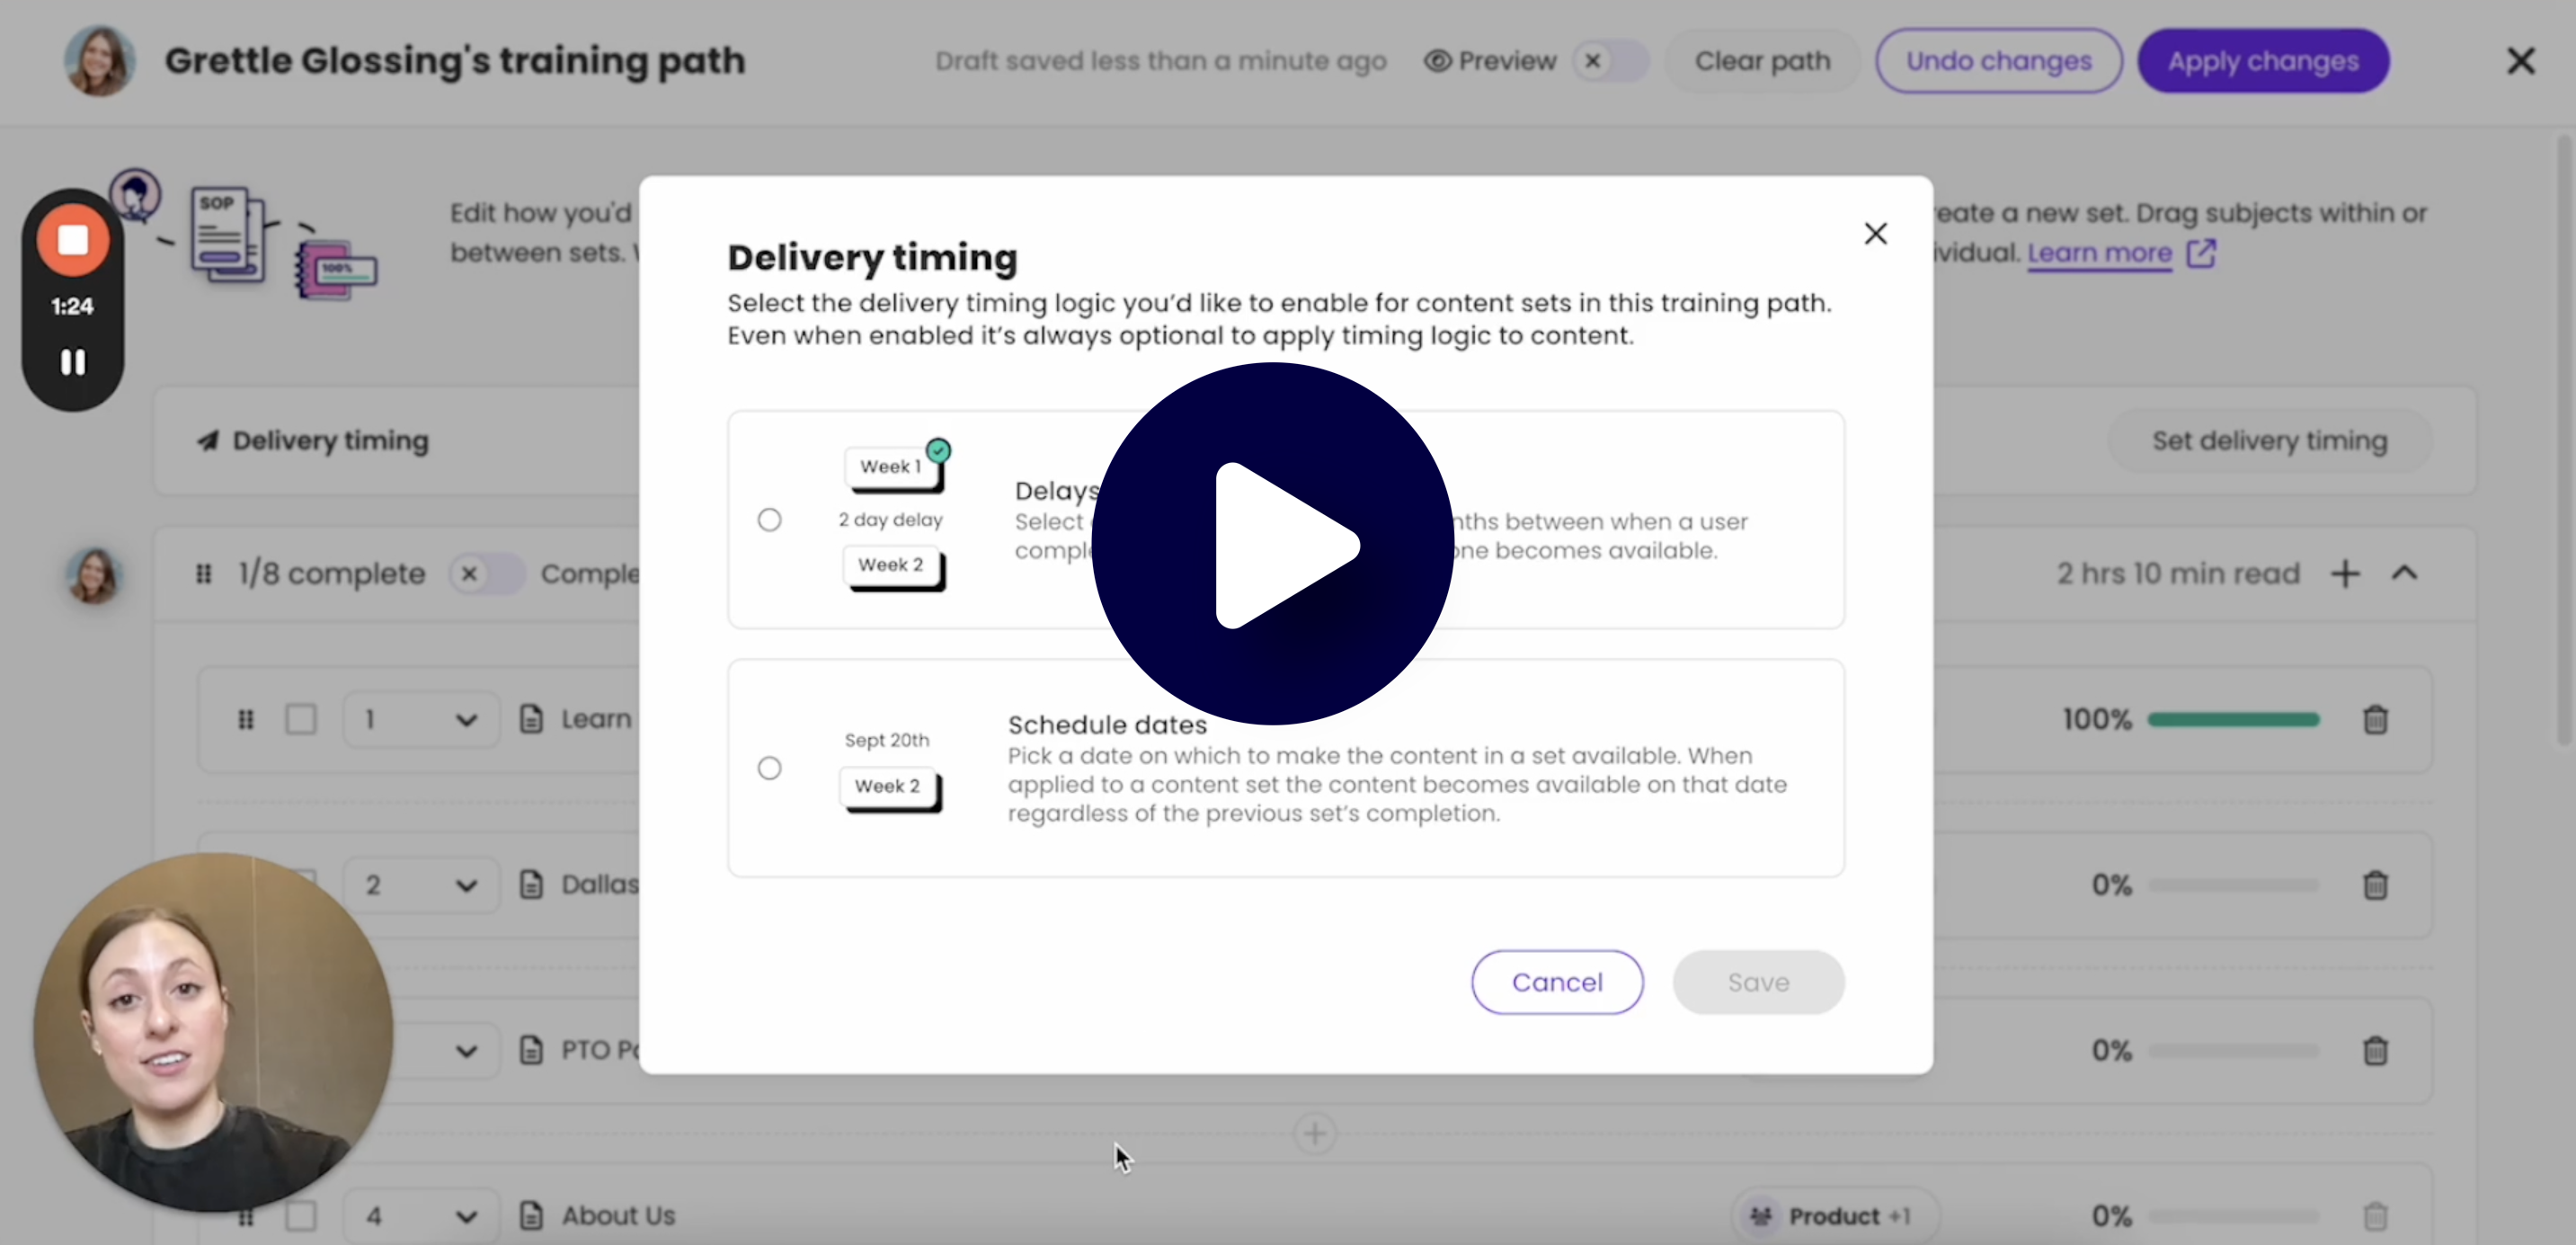
Task: Pause the screen recording
Action: [72, 361]
